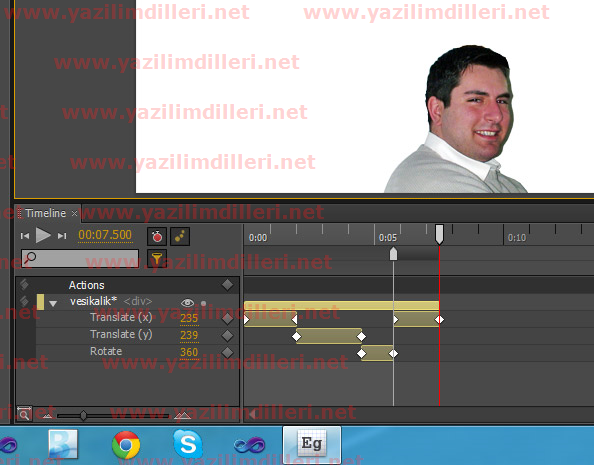Image resolution: width=594 pixels, height=465 pixels.
Task: Click the Zoom Timeline to Fit icon
Action: tap(24, 414)
